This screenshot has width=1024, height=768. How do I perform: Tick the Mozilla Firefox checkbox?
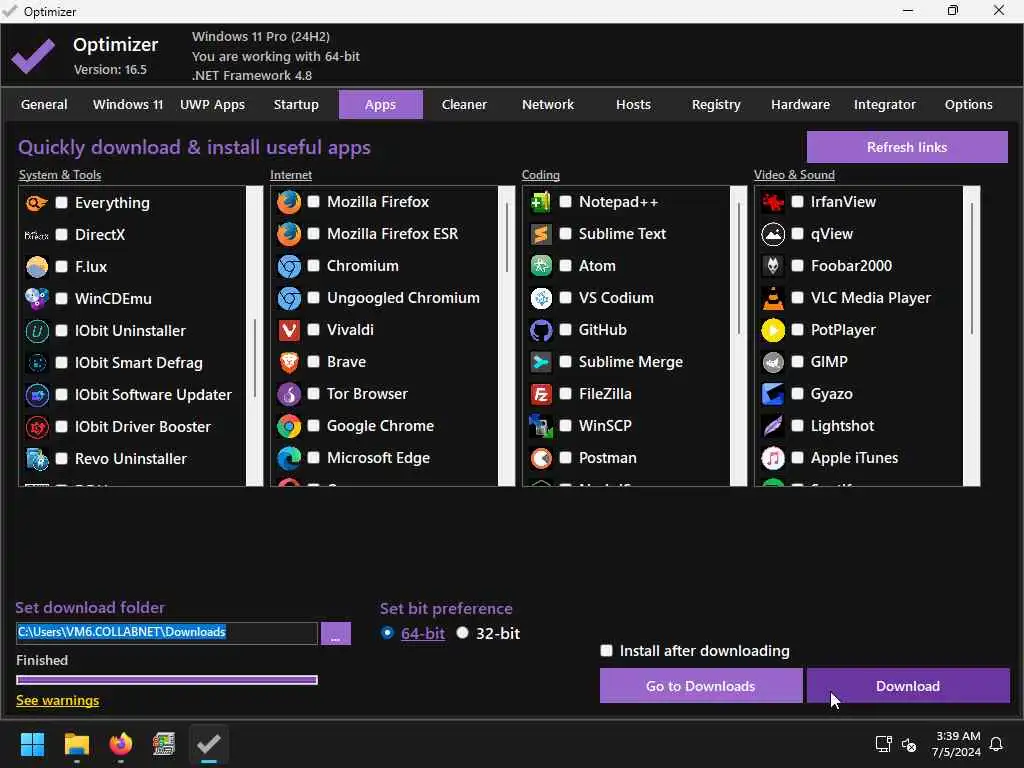click(x=313, y=202)
